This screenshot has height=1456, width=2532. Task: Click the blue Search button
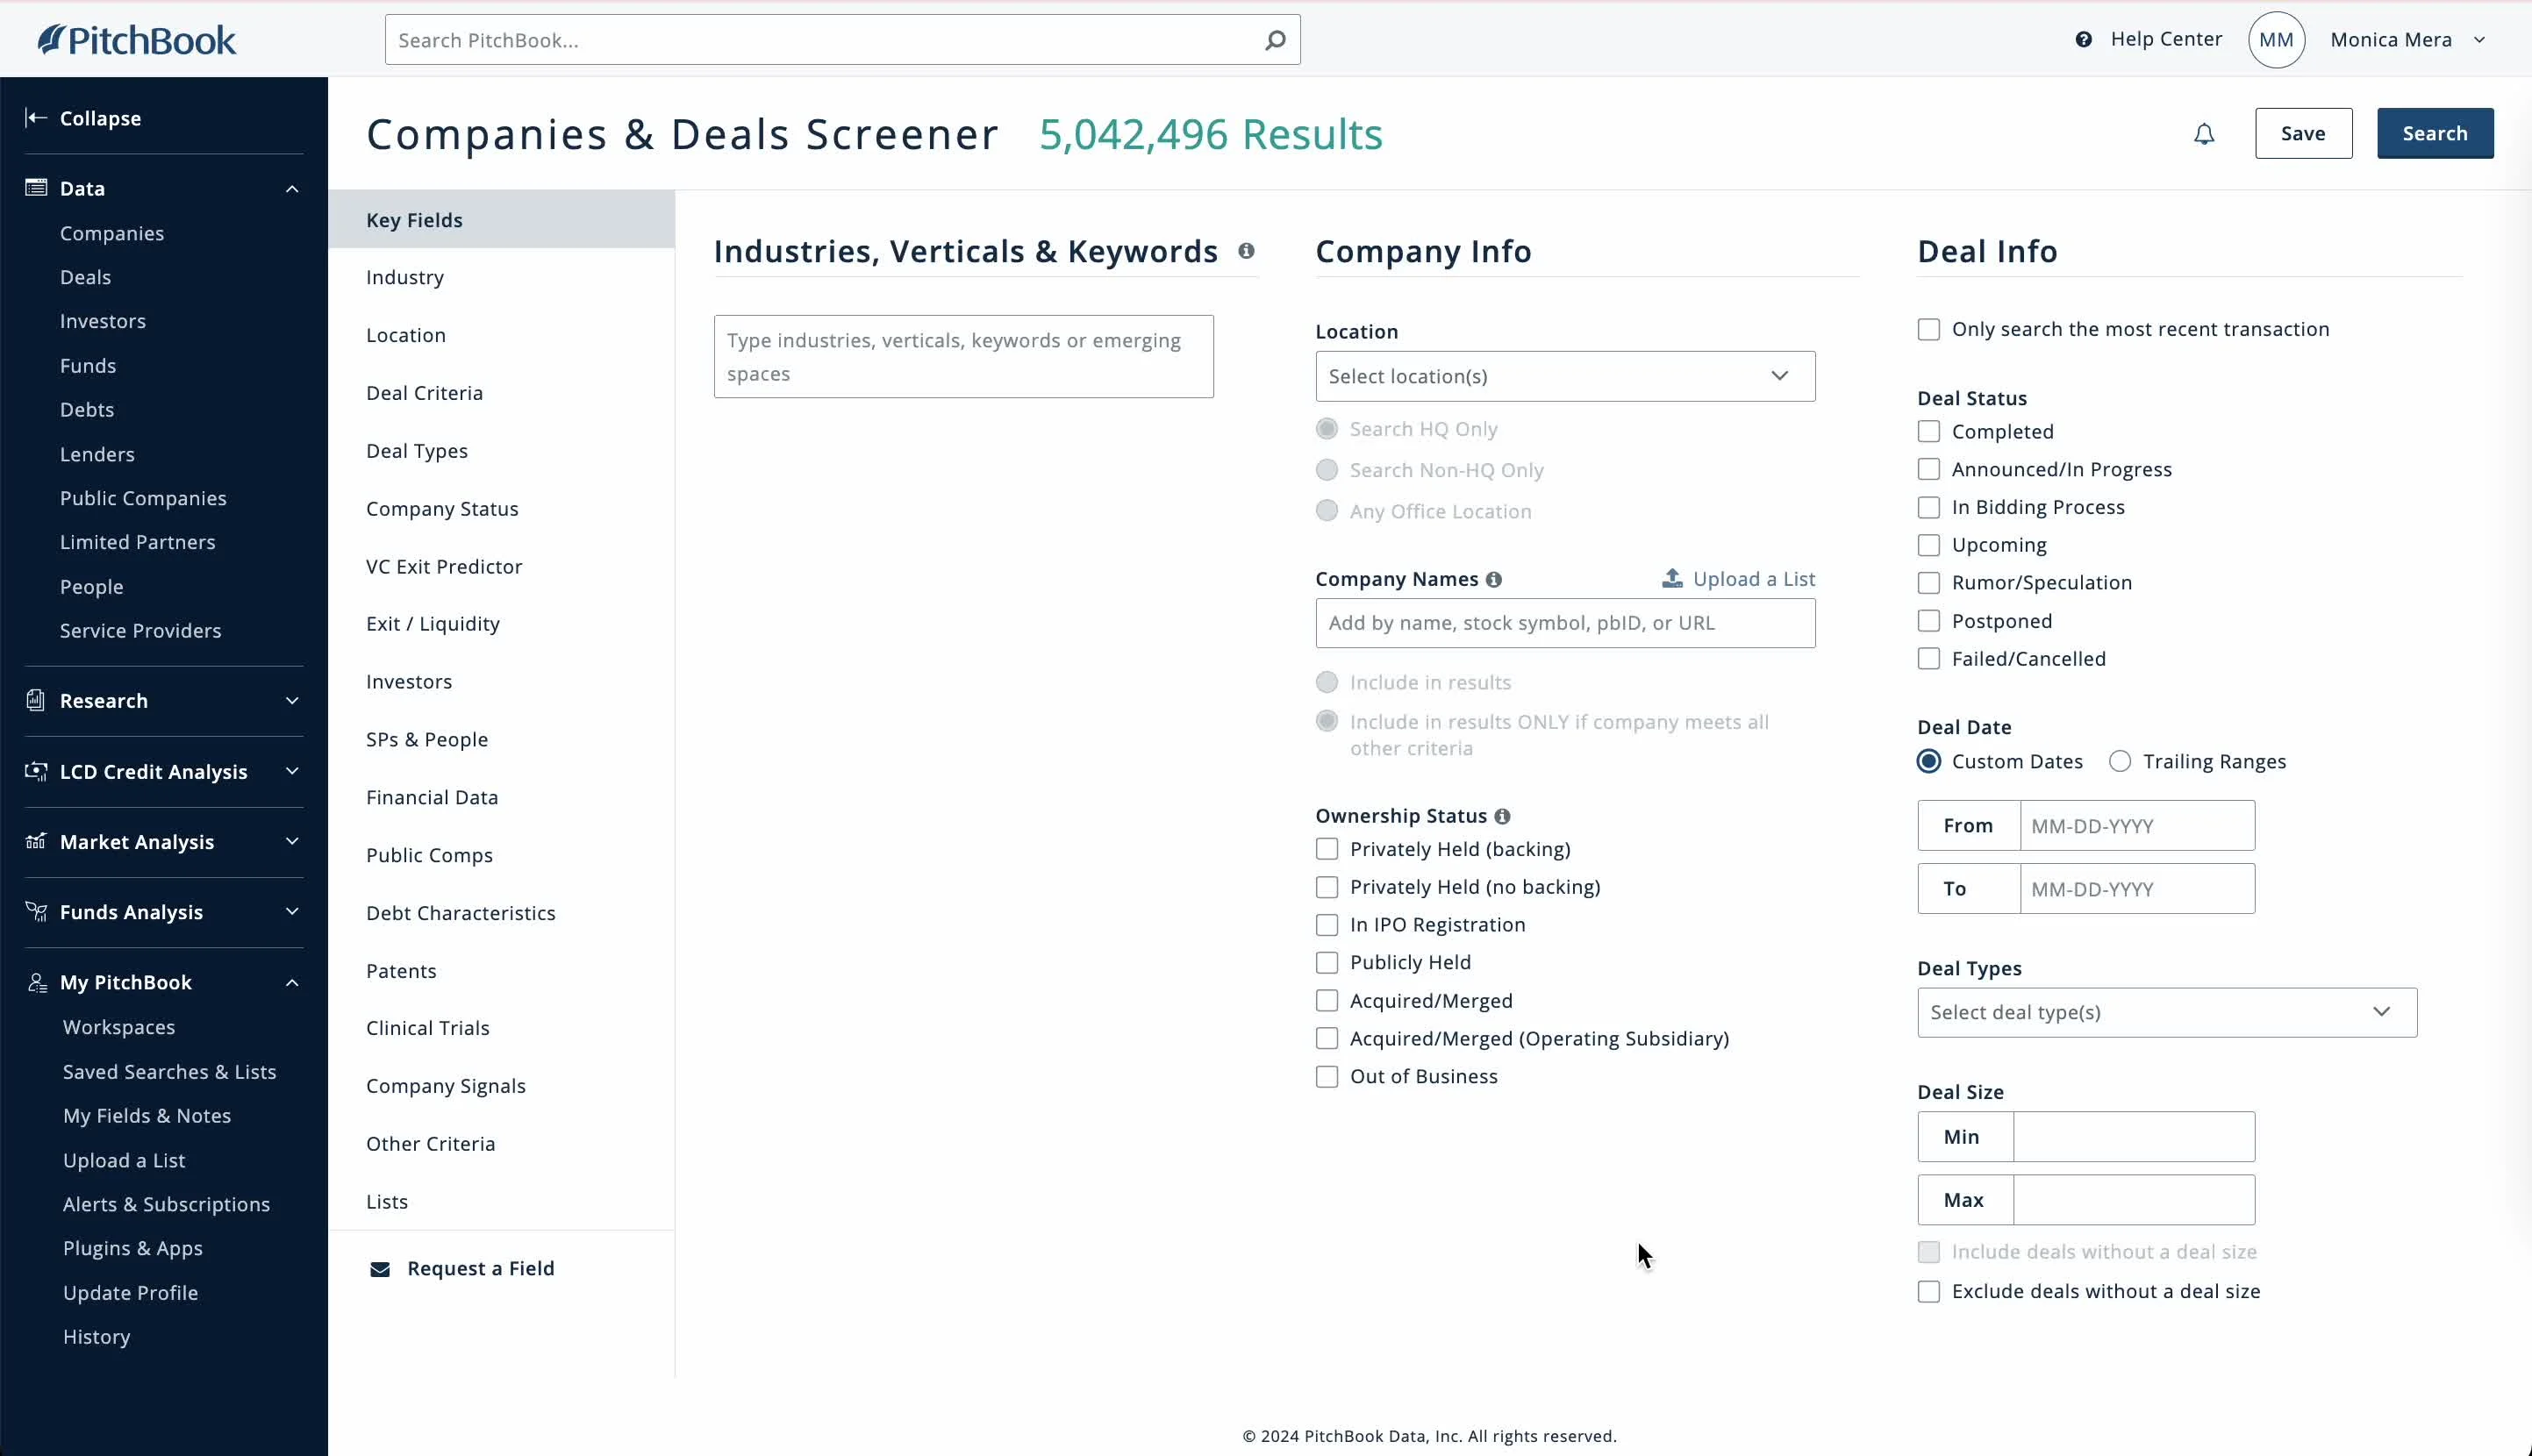click(2435, 134)
